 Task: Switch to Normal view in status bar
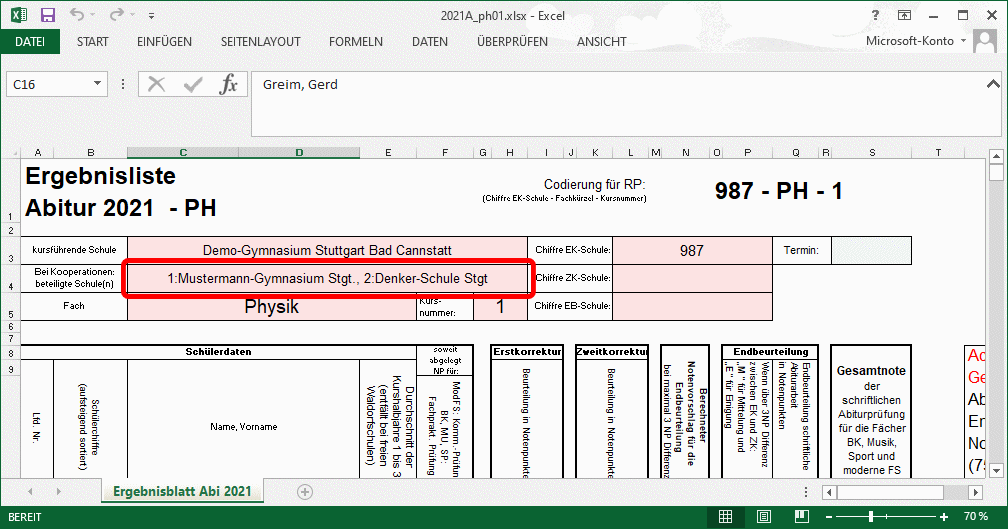point(727,516)
